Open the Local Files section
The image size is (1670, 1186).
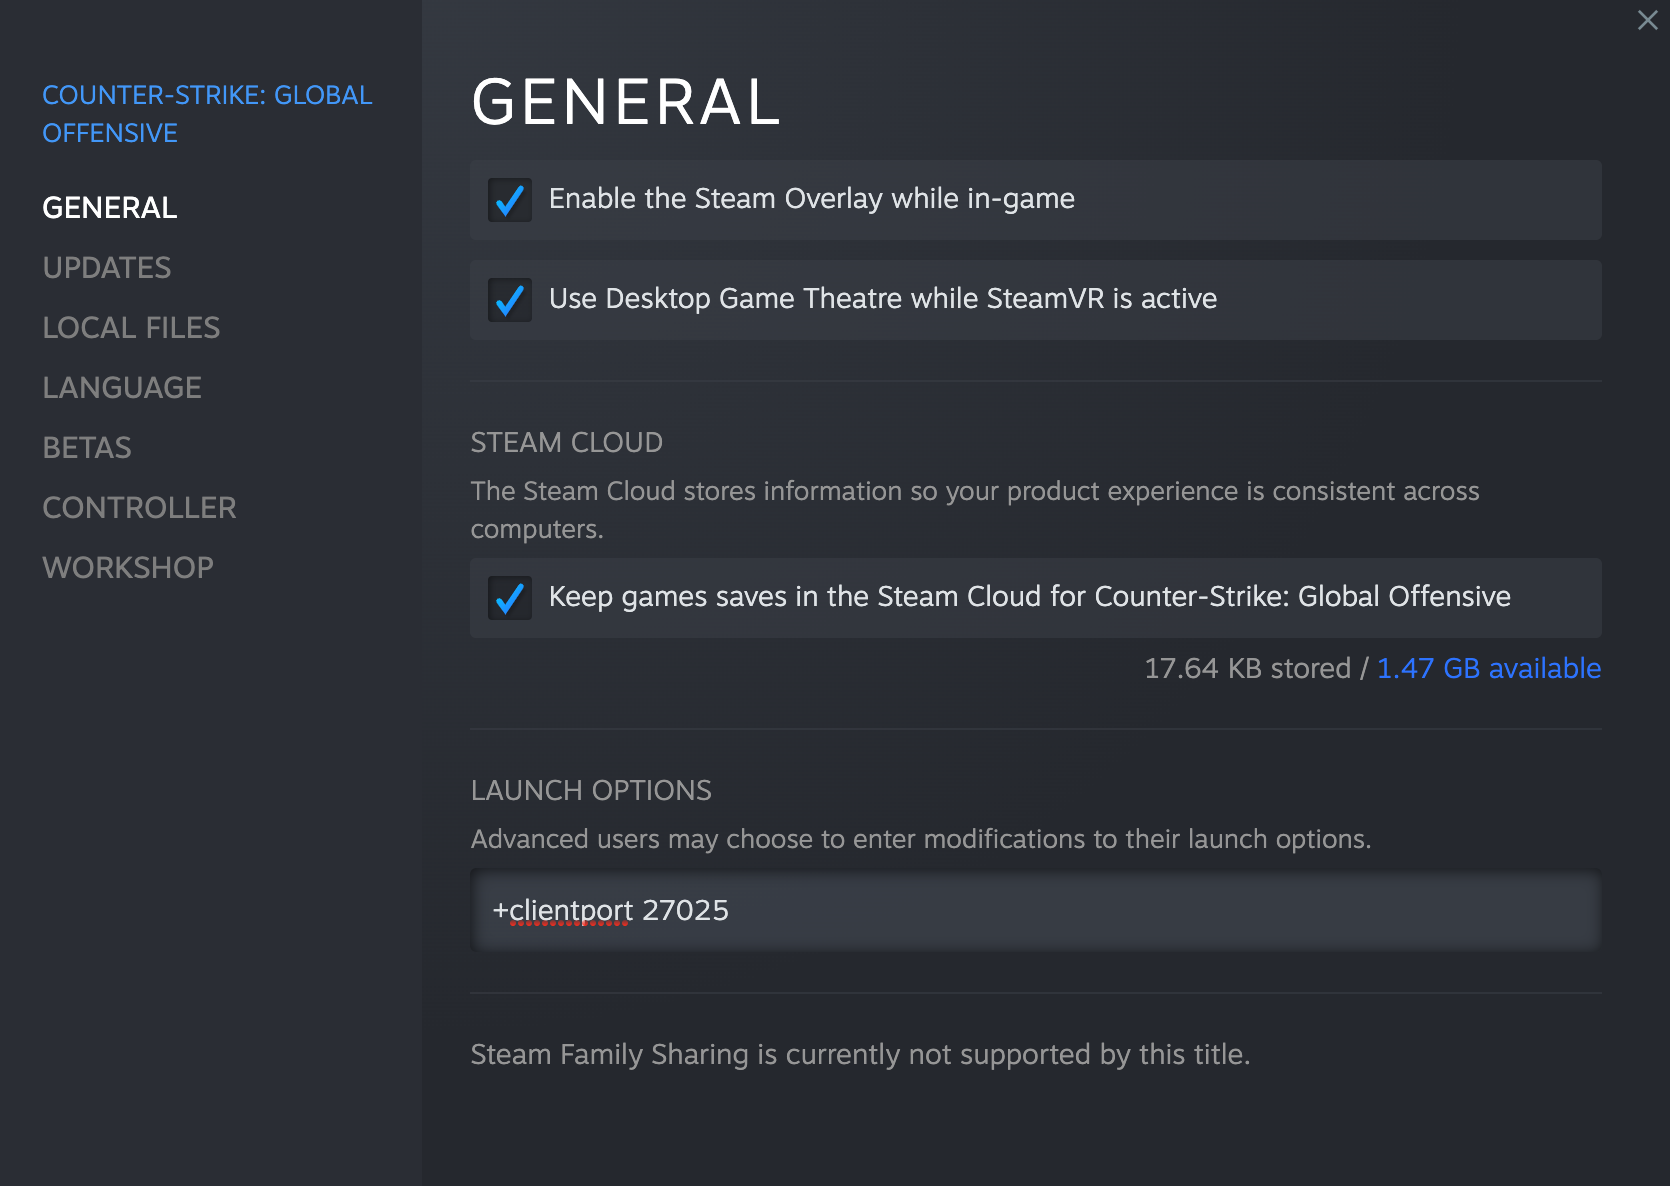(131, 328)
